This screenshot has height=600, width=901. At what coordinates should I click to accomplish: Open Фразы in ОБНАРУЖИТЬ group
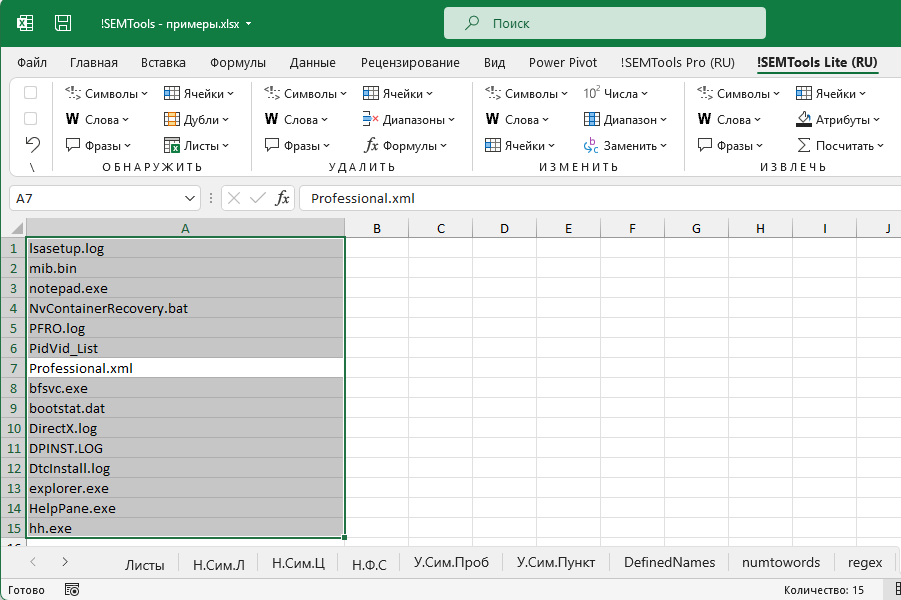(x=98, y=145)
